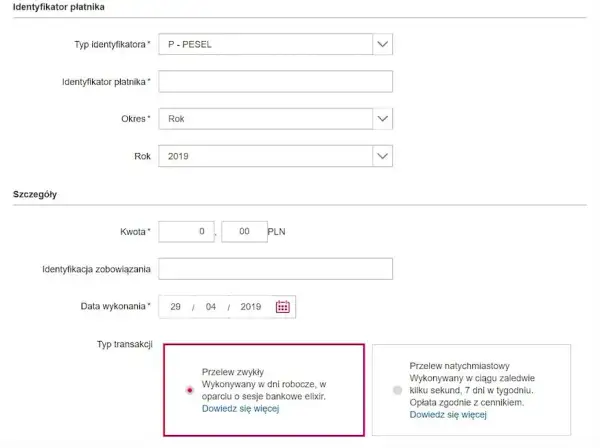Focus the Identyfikator płatnika input field
This screenshot has height=448, width=600.
(276, 81)
